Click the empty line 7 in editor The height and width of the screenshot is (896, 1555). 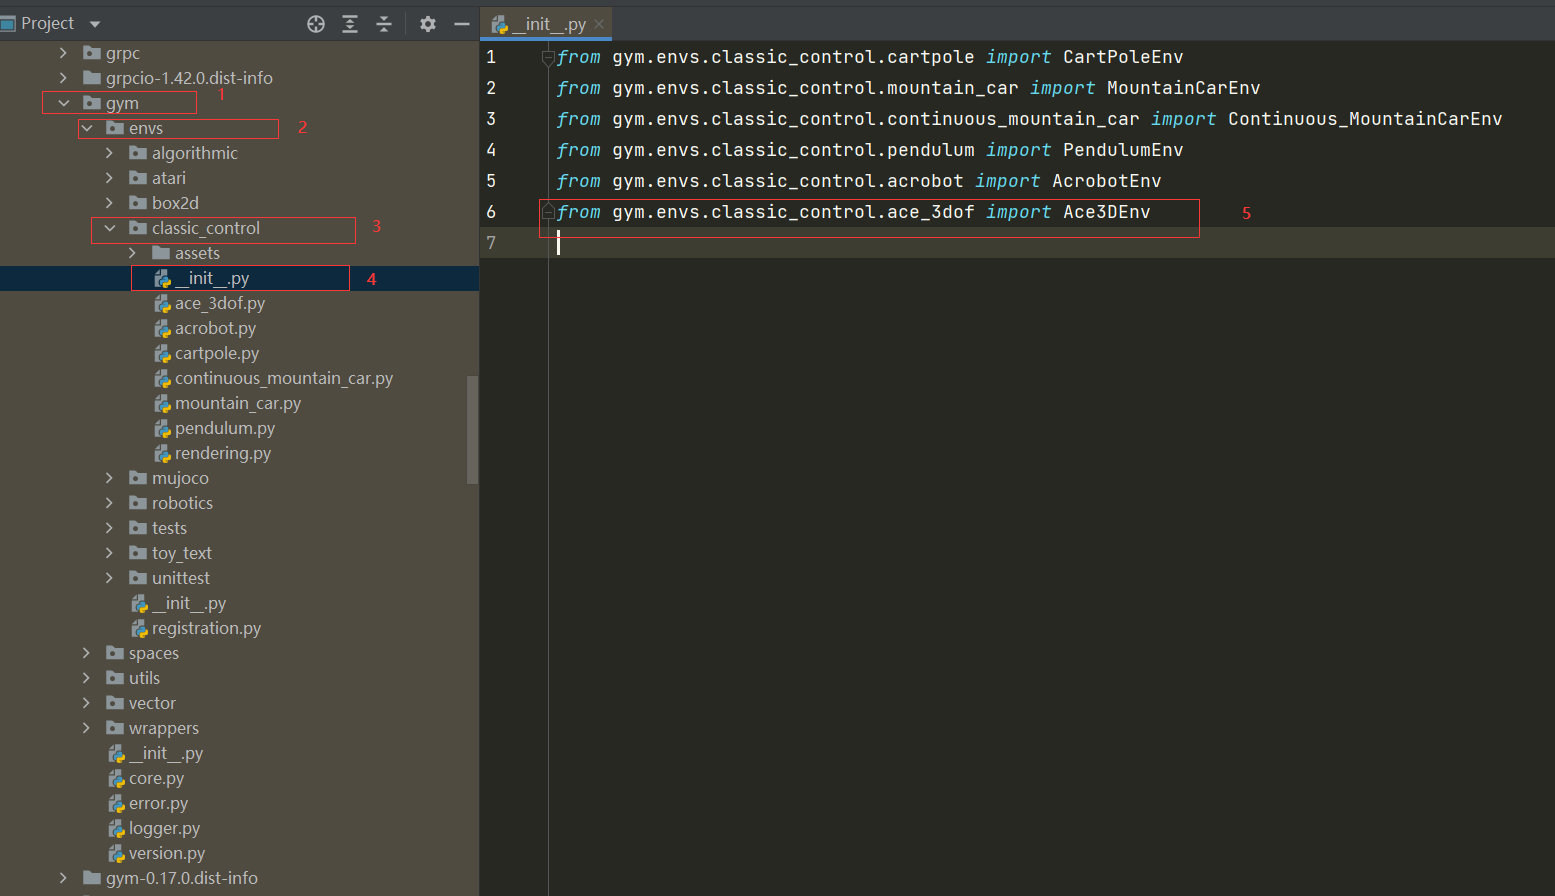click(x=1050, y=243)
